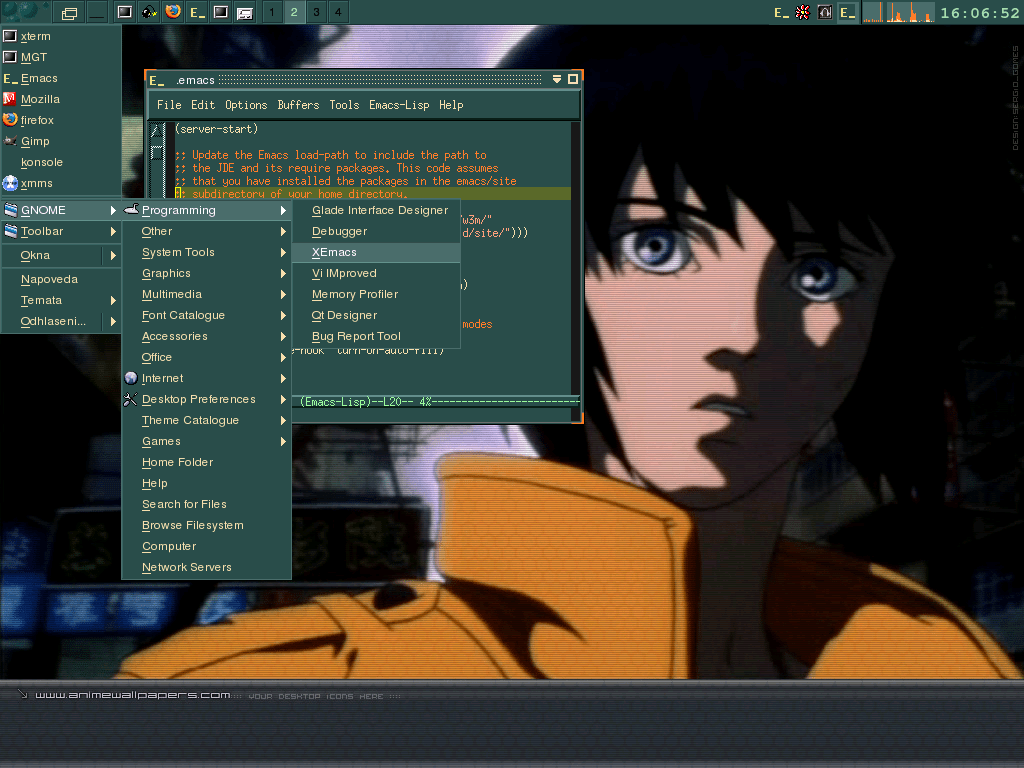This screenshot has height=768, width=1024.
Task: Expand the Multimedia submenu arrow
Action: (x=283, y=294)
